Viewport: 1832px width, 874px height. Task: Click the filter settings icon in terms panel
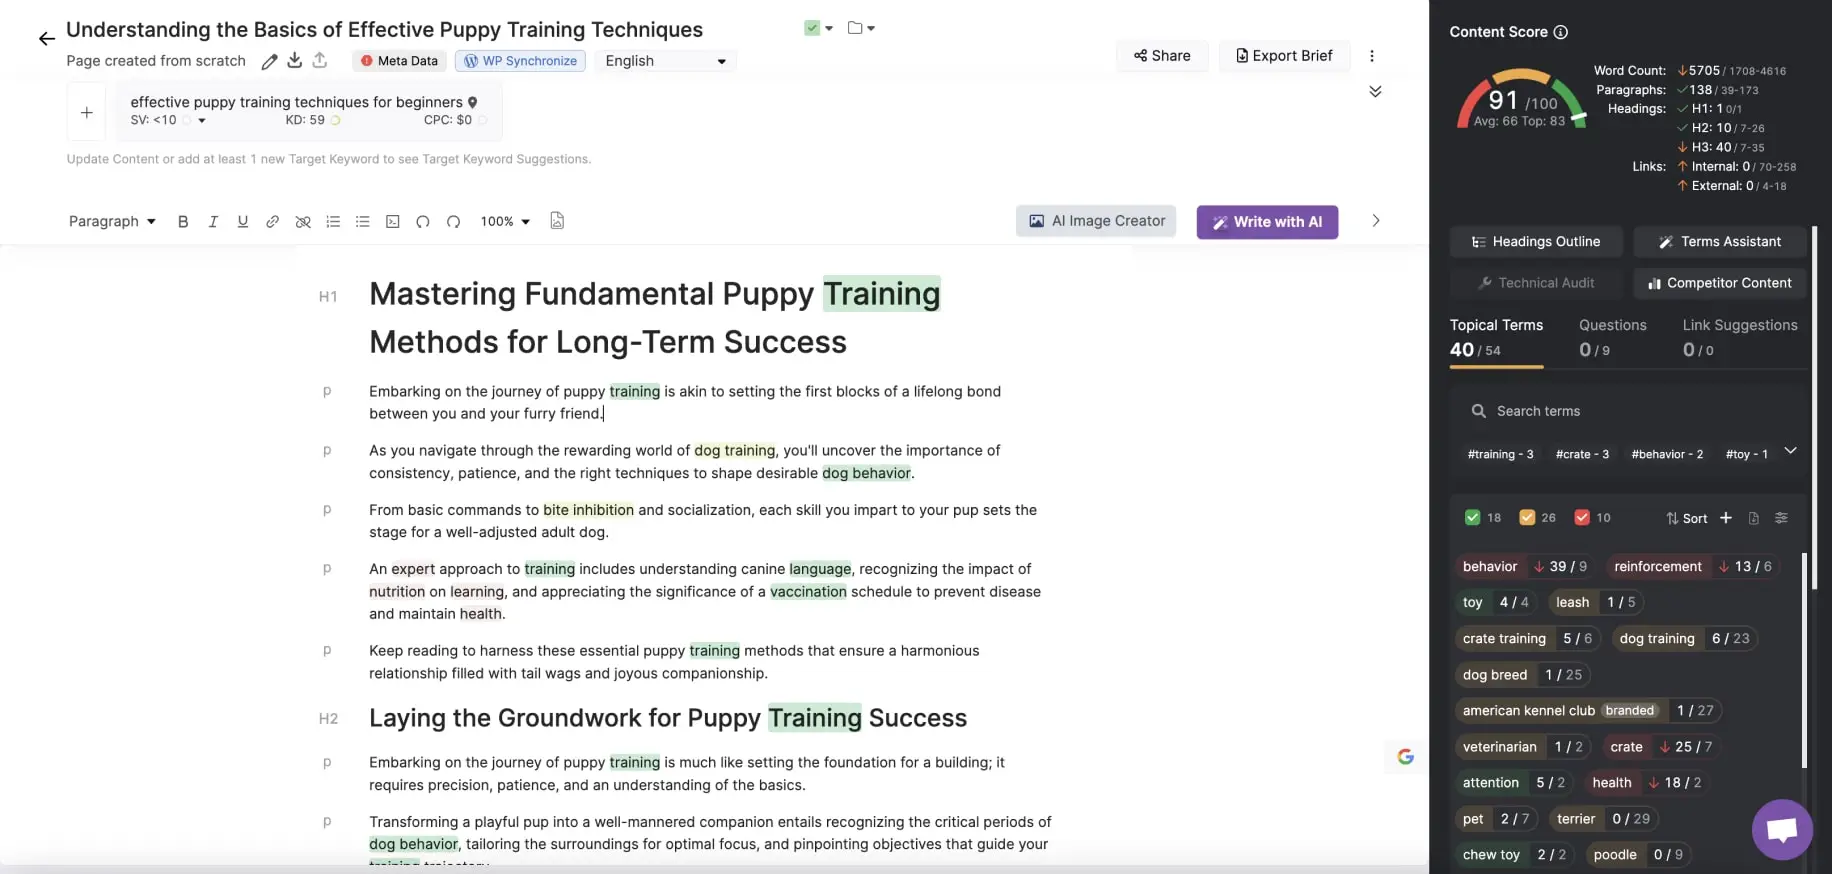(1781, 518)
